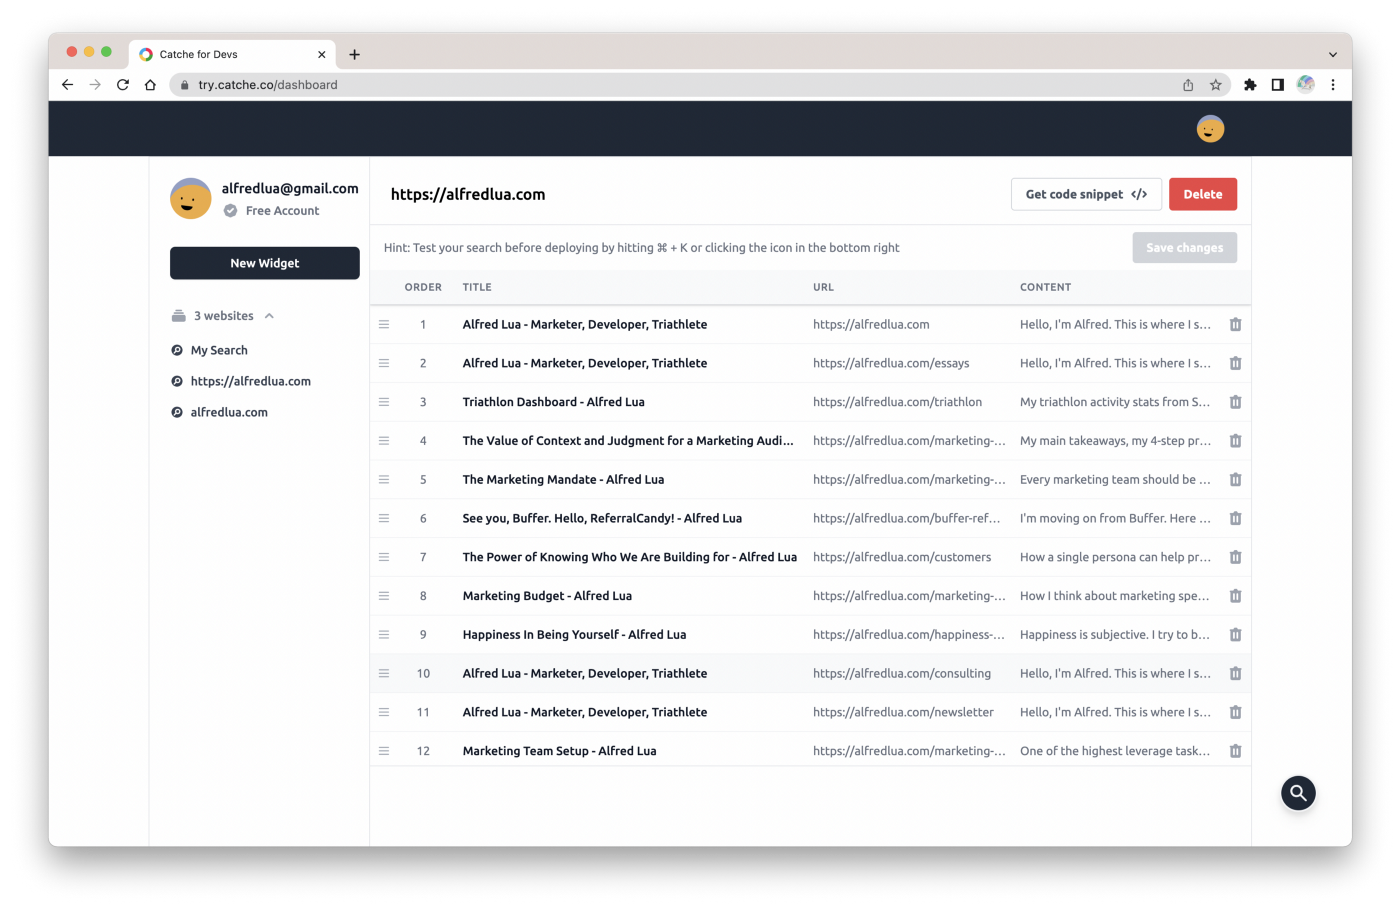
Task: Remove Marketing Budget row with trash icon
Action: pos(1235,596)
